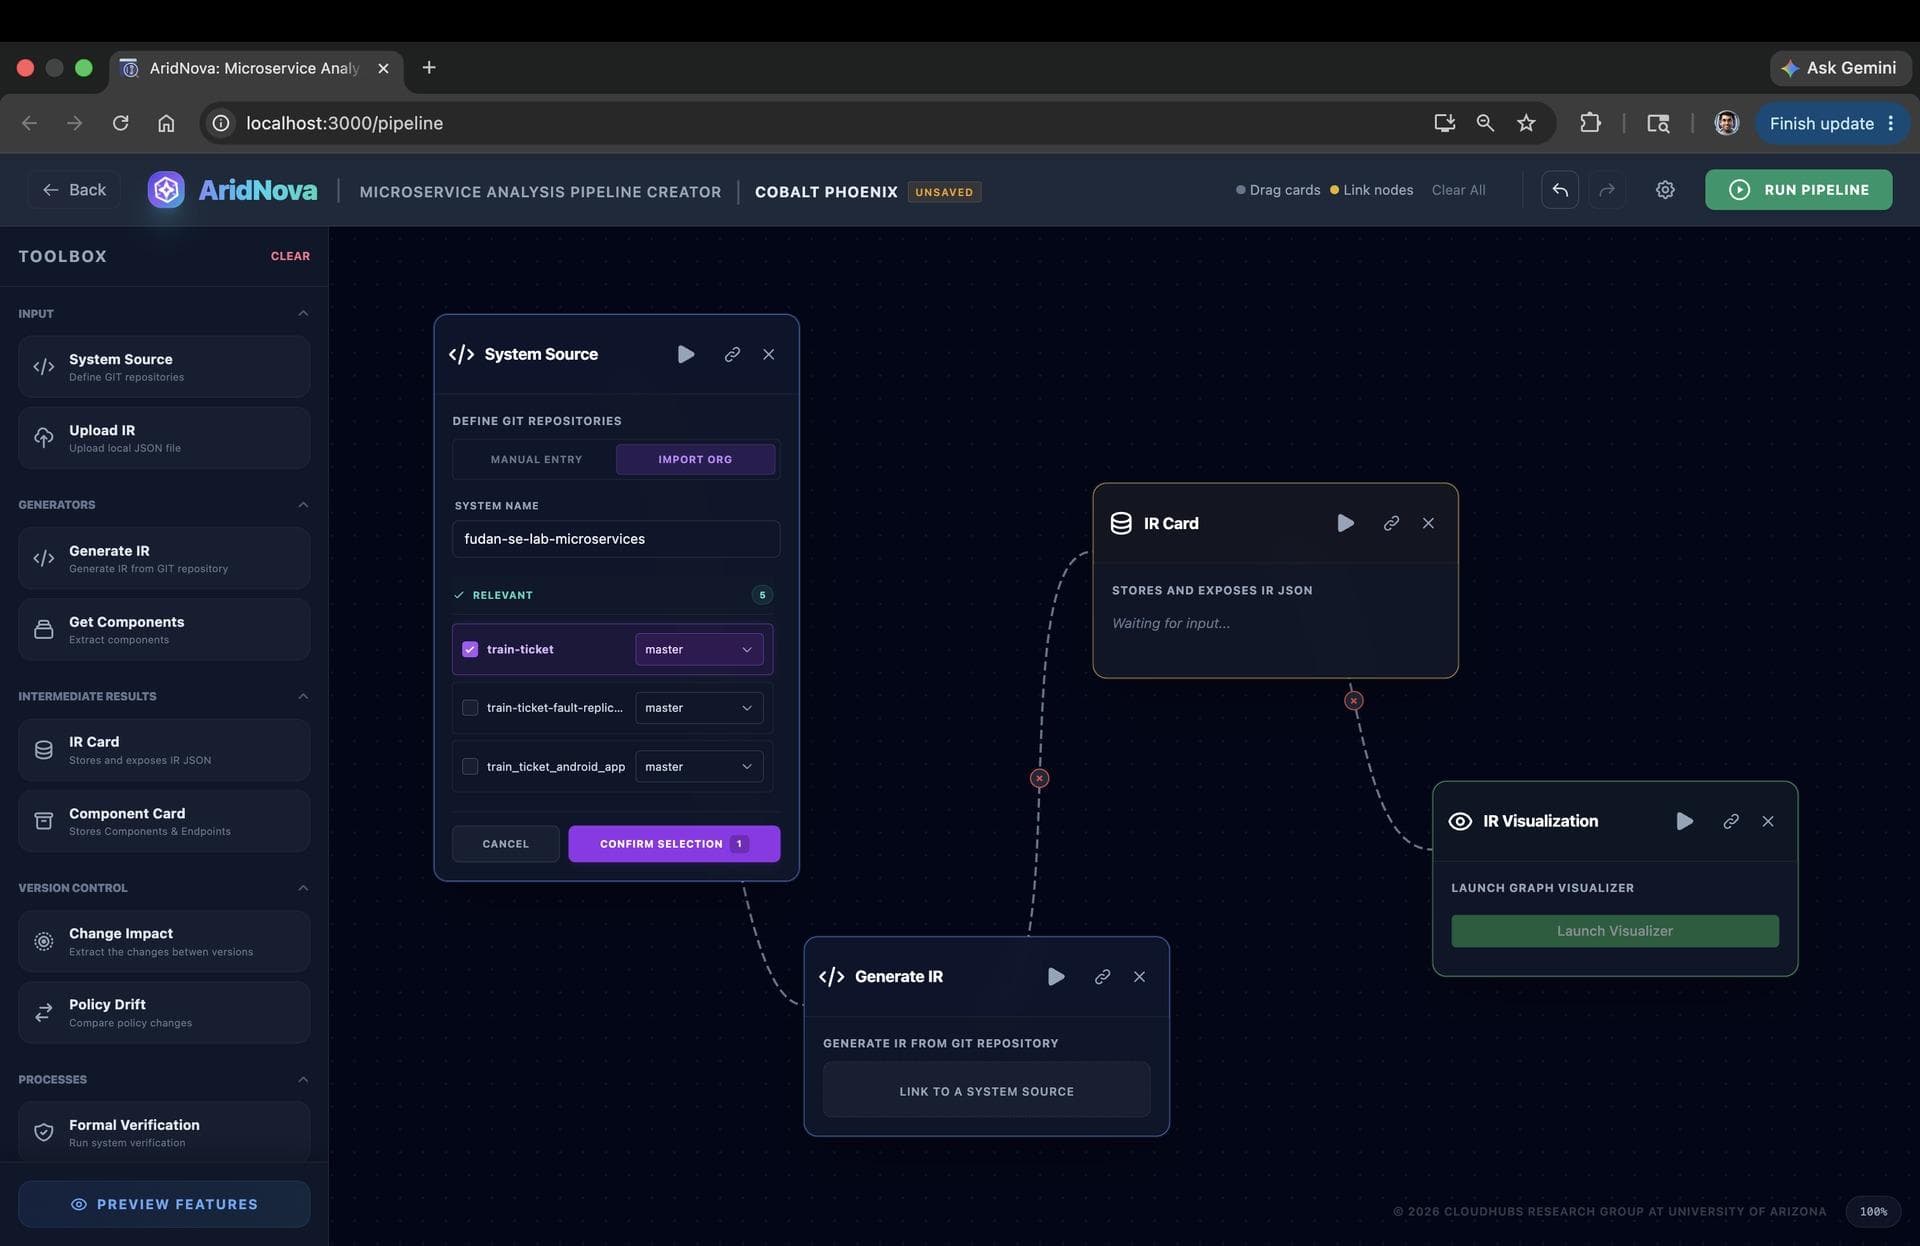The height and width of the screenshot is (1246, 1920).
Task: Select the Import Org tab
Action: (695, 460)
